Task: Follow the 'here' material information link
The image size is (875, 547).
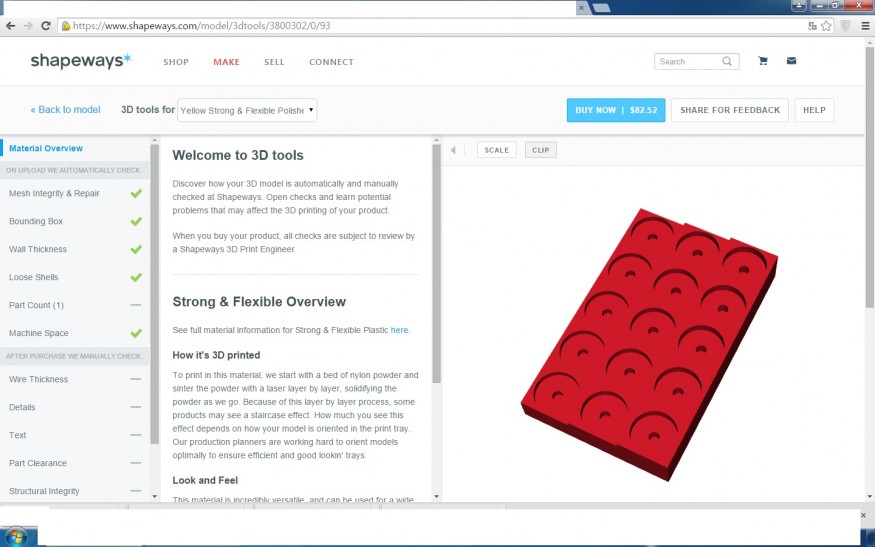Action: 399,330
